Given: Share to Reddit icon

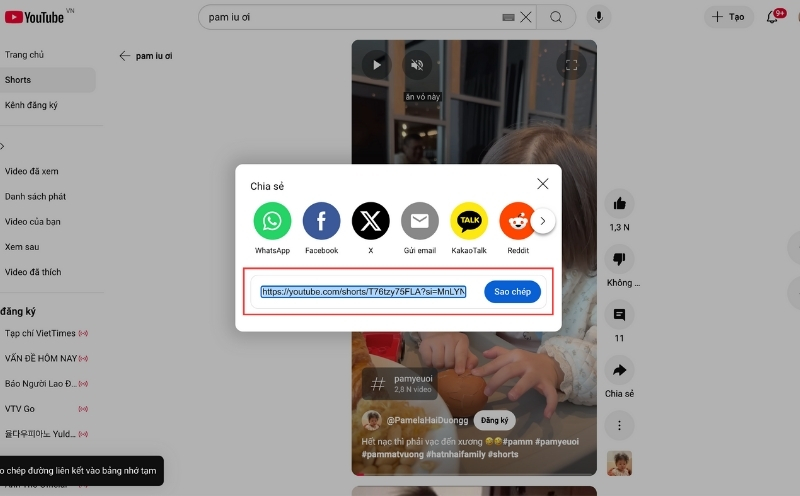Looking at the screenshot, I should point(517,221).
